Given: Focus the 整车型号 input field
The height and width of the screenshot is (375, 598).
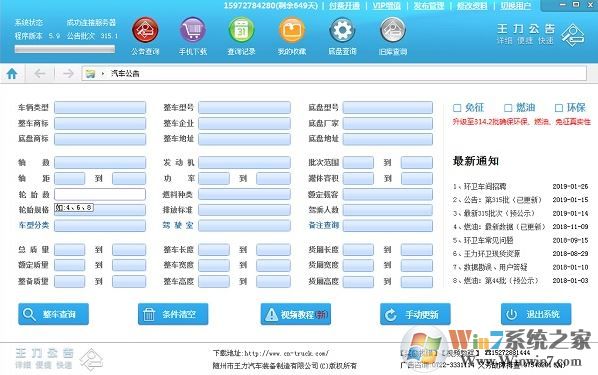Looking at the screenshot, I should pyautogui.click(x=244, y=108).
